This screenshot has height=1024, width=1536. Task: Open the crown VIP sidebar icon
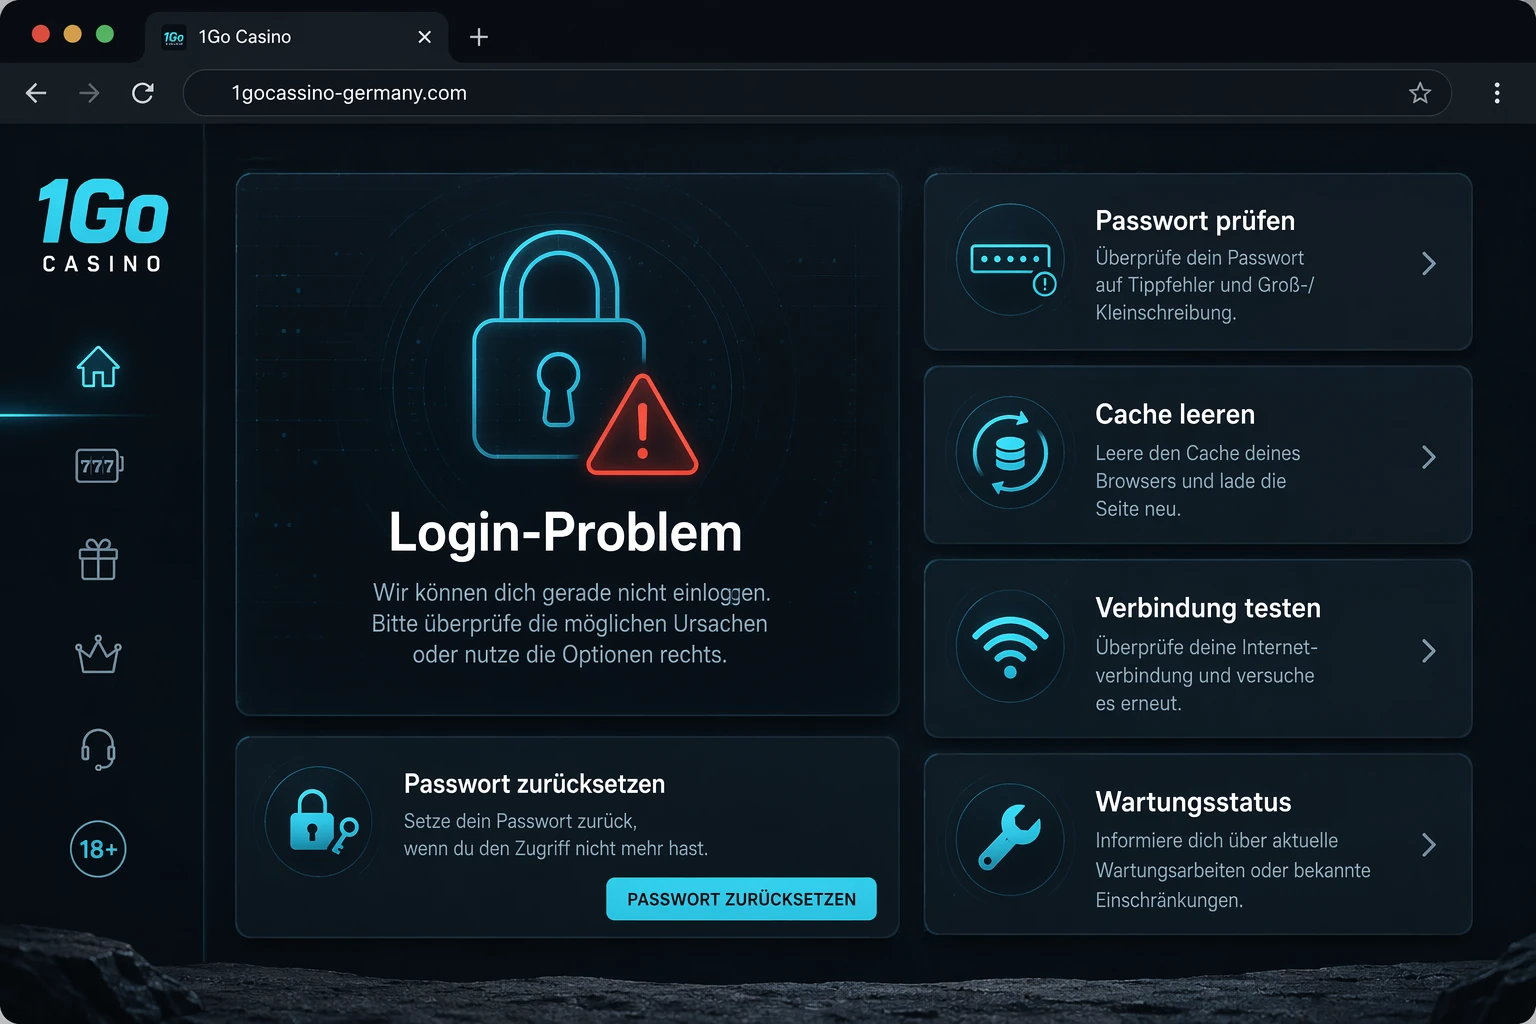[98, 654]
